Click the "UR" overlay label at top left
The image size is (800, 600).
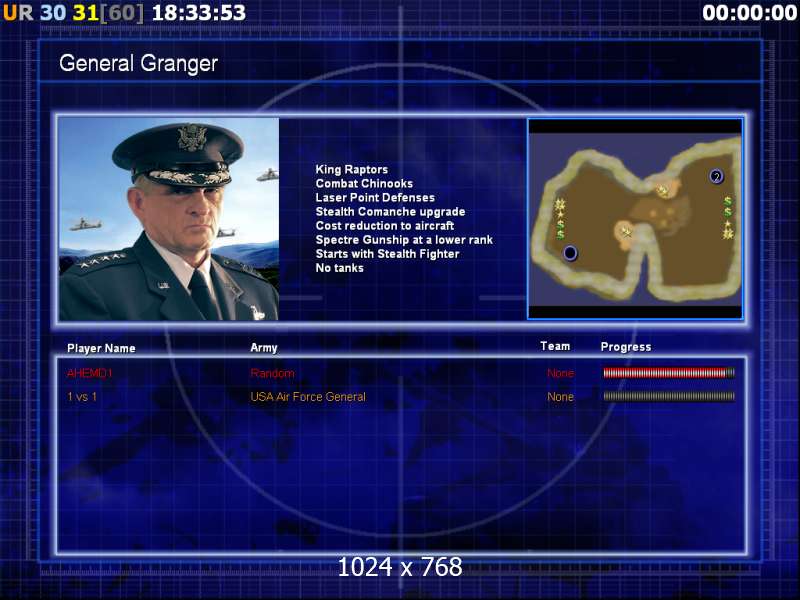18,13
